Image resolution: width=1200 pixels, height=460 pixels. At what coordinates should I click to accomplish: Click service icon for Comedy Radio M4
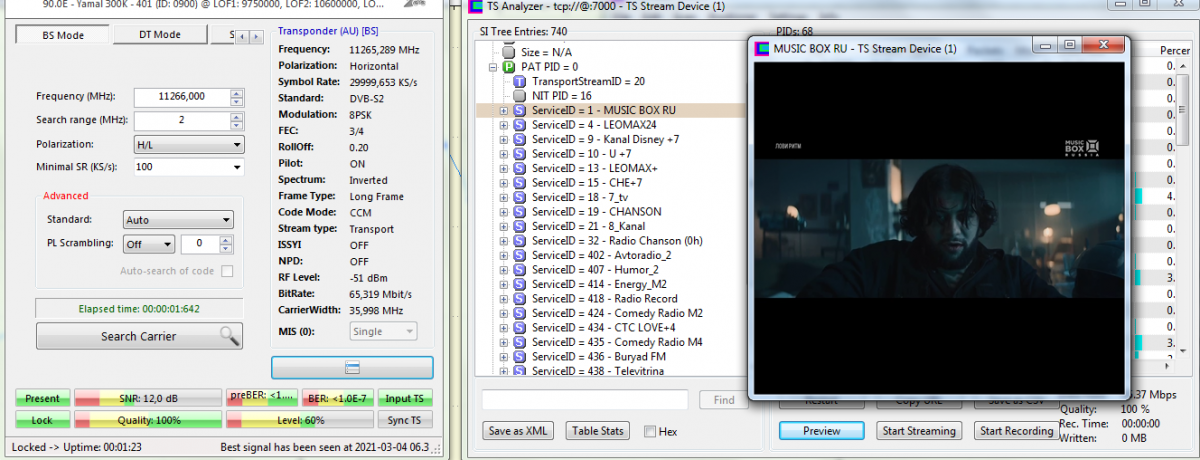[519, 342]
